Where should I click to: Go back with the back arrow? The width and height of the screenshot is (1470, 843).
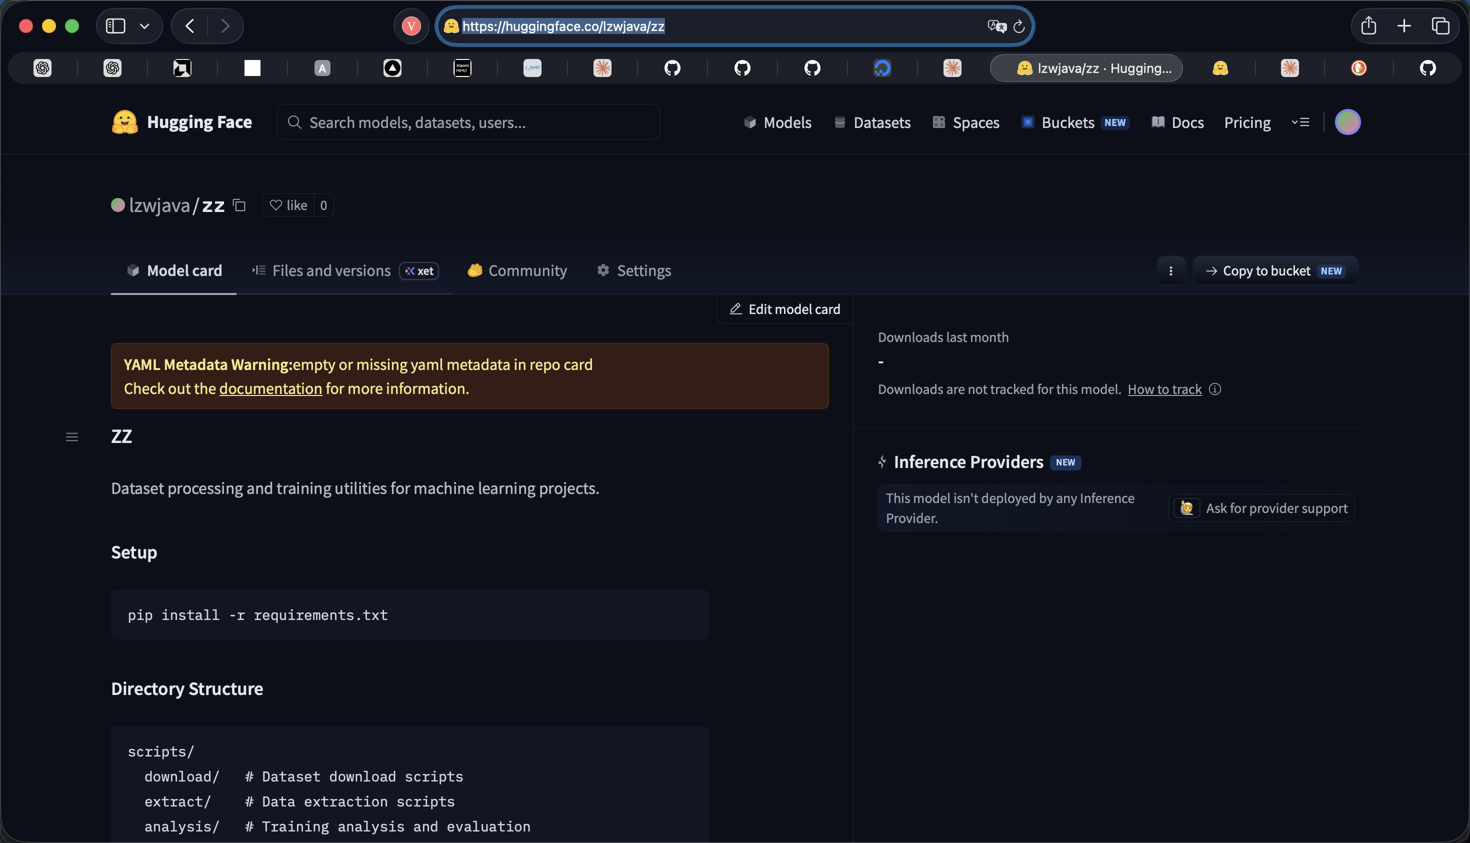click(x=190, y=26)
